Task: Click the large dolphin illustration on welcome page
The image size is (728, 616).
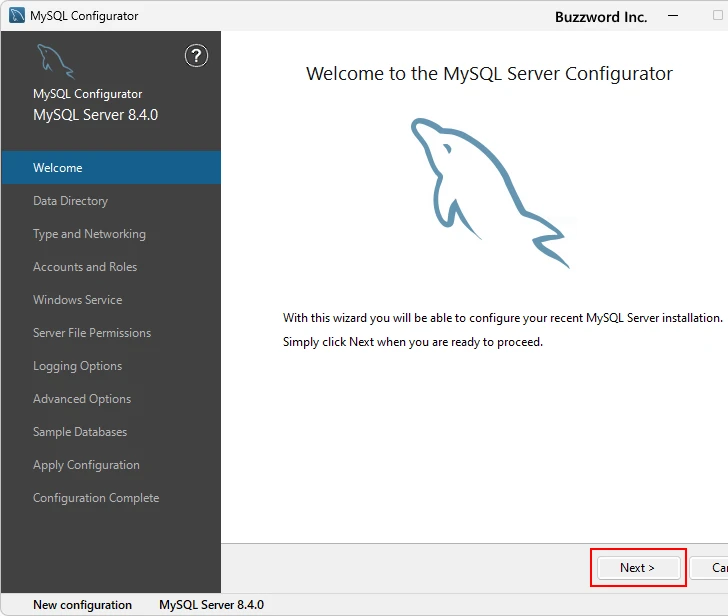Action: coord(490,193)
